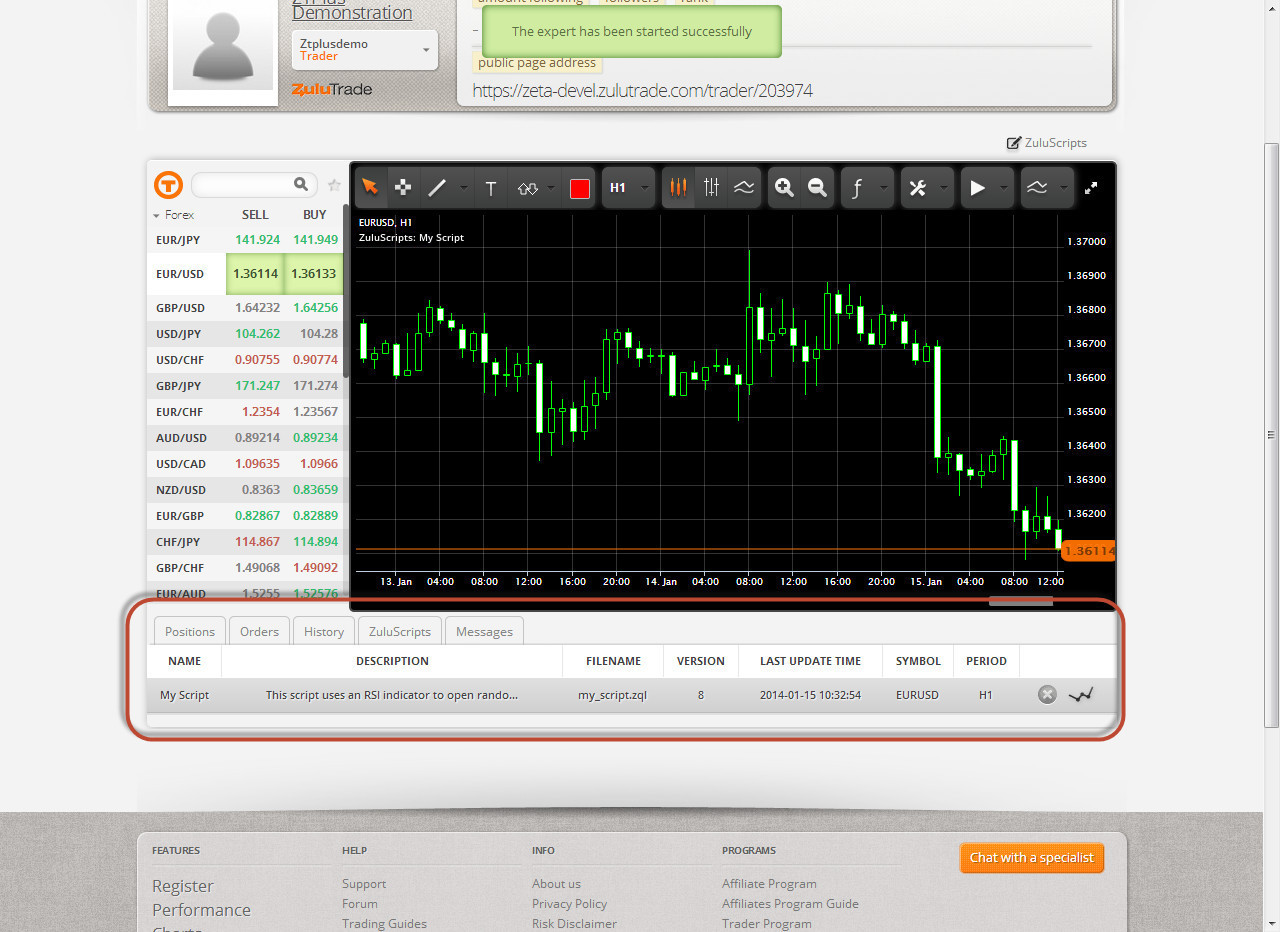Image resolution: width=1280 pixels, height=932 pixels.
Task: Toggle chart fullscreen mode
Action: pyautogui.click(x=1092, y=187)
